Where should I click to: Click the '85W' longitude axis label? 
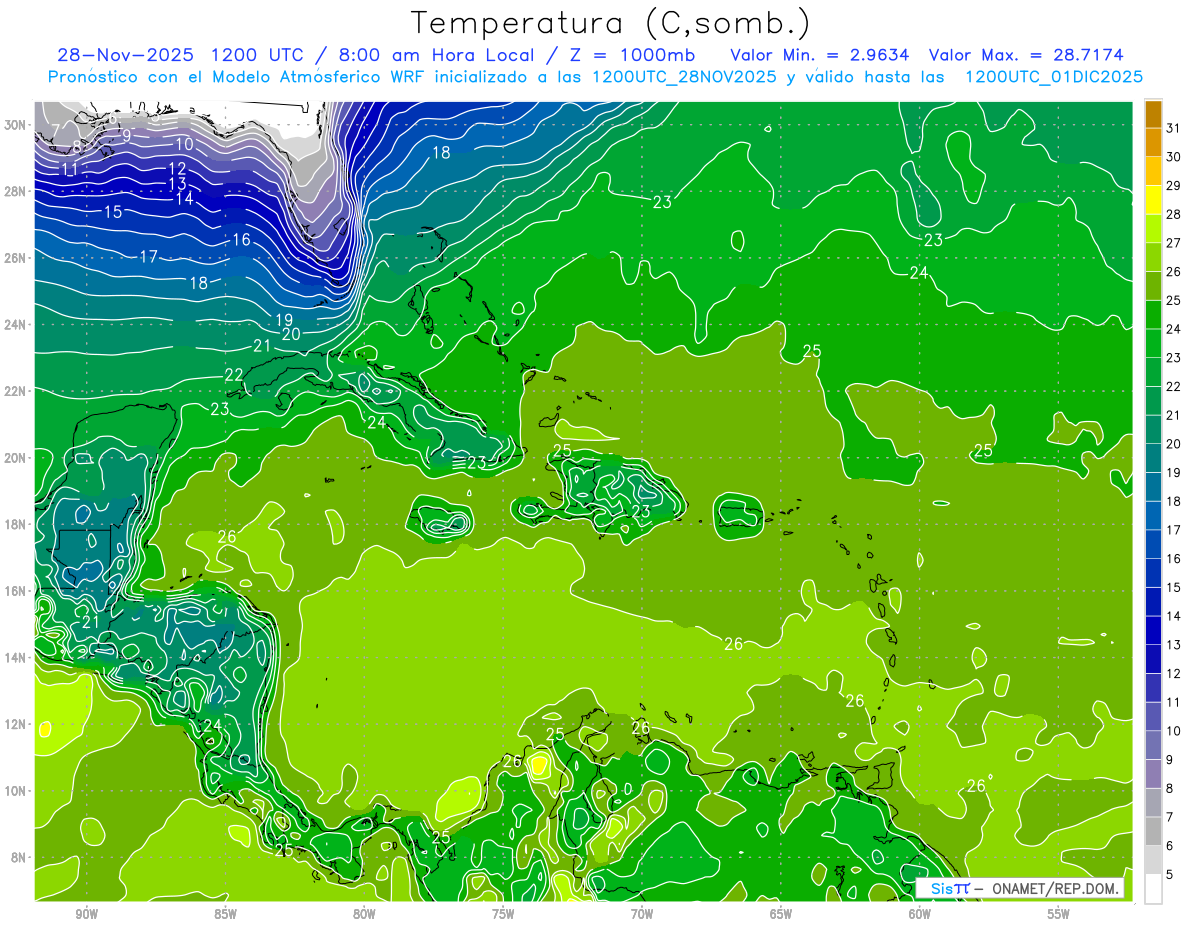[x=225, y=914]
